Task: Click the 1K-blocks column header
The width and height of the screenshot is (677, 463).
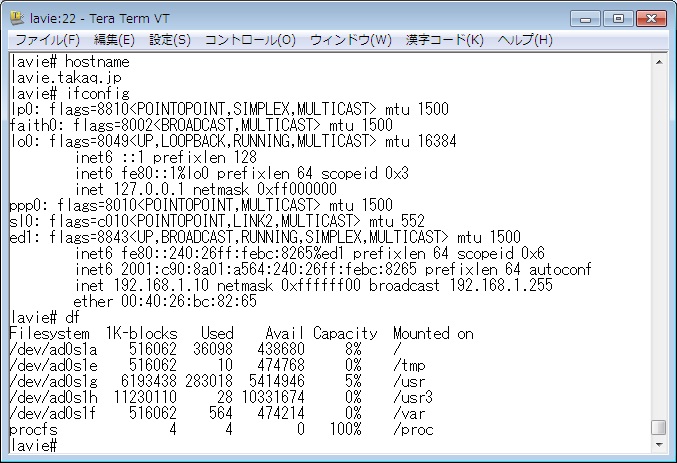Action: pyautogui.click(x=142, y=333)
